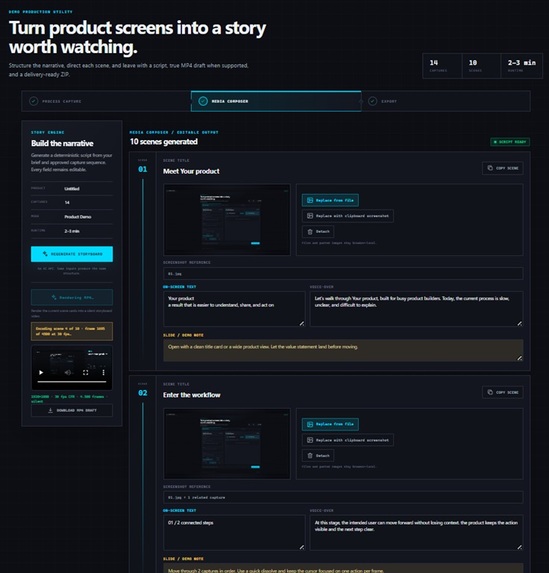Click the sparkle icon on Rendering MP4 button
This screenshot has width=549, height=573.
(x=54, y=297)
